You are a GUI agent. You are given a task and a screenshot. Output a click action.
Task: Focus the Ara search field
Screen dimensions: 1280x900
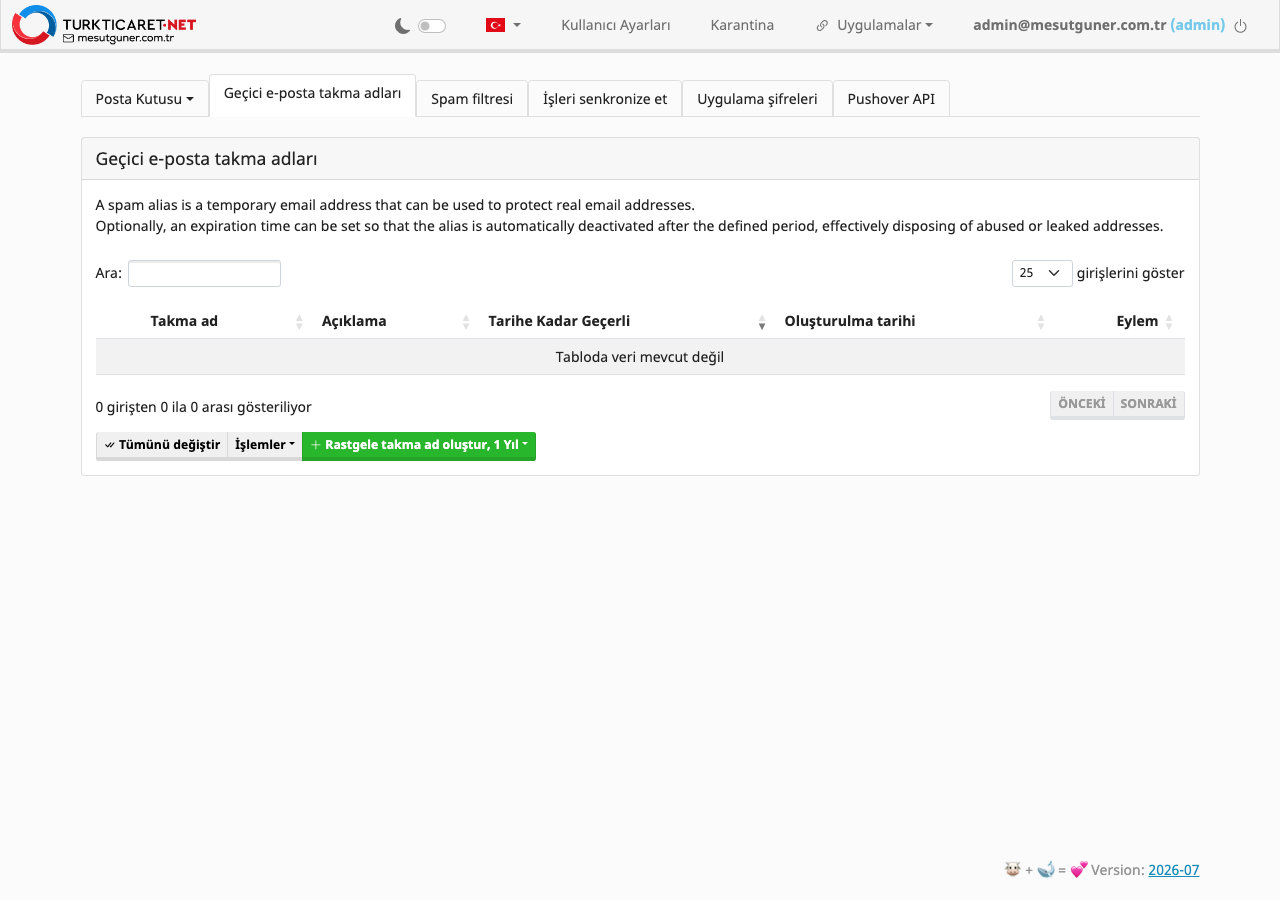(204, 273)
